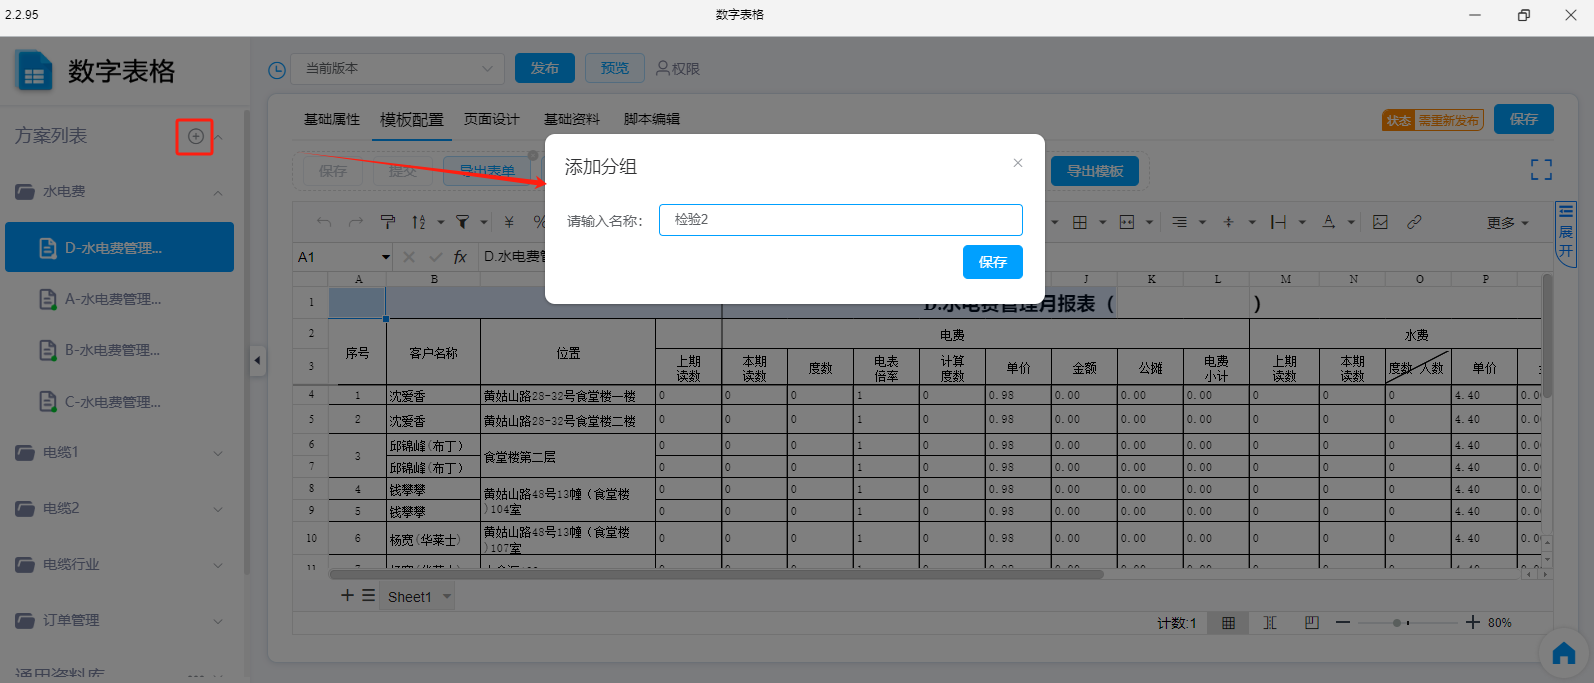Click 保存 in the 添加分组 dialog
The height and width of the screenshot is (683, 1594).
coord(993,262)
